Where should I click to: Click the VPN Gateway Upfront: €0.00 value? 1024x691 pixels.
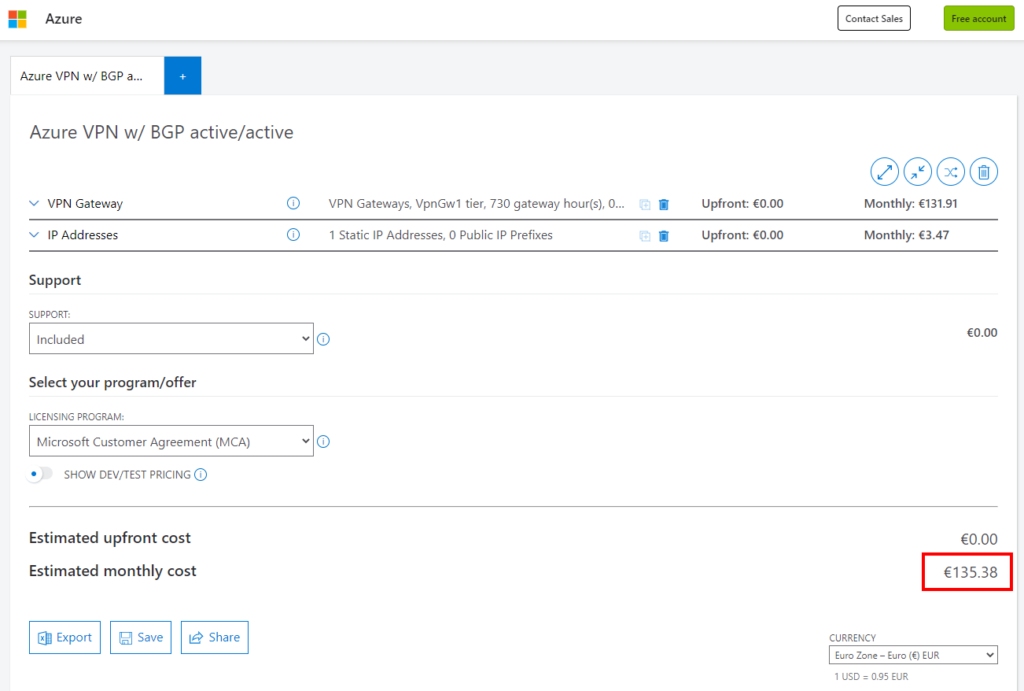(743, 203)
